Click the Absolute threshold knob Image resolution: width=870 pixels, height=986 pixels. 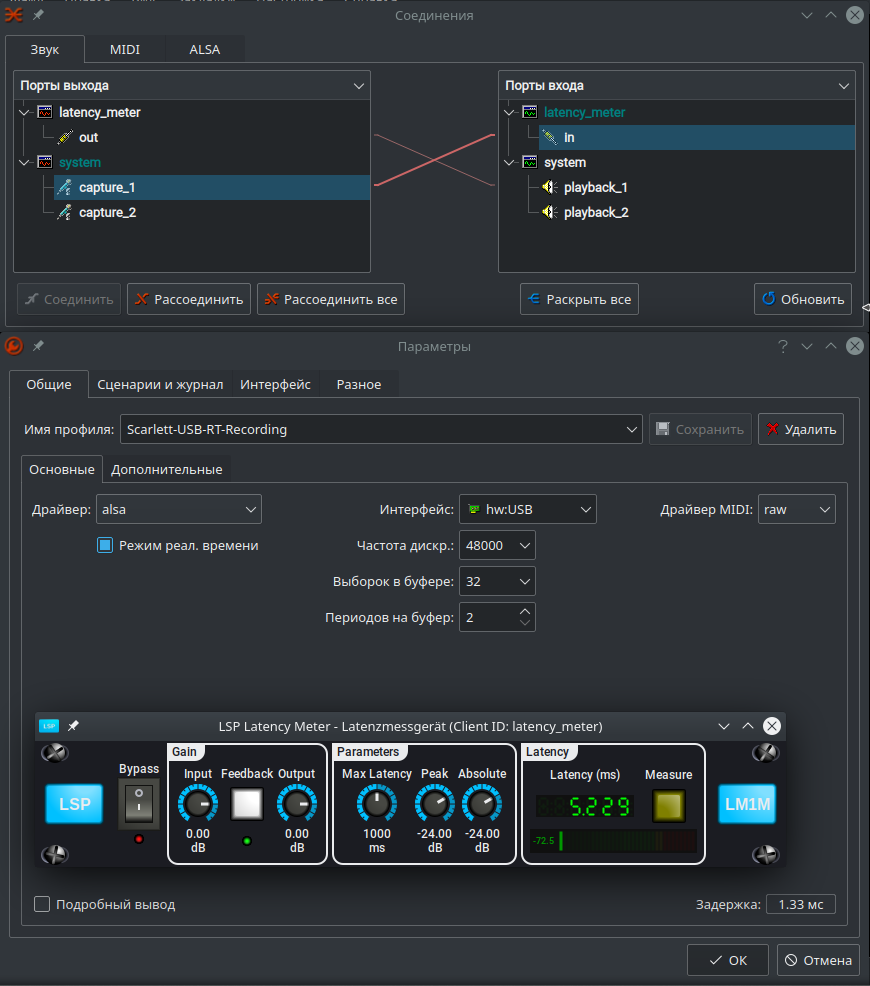(x=482, y=804)
